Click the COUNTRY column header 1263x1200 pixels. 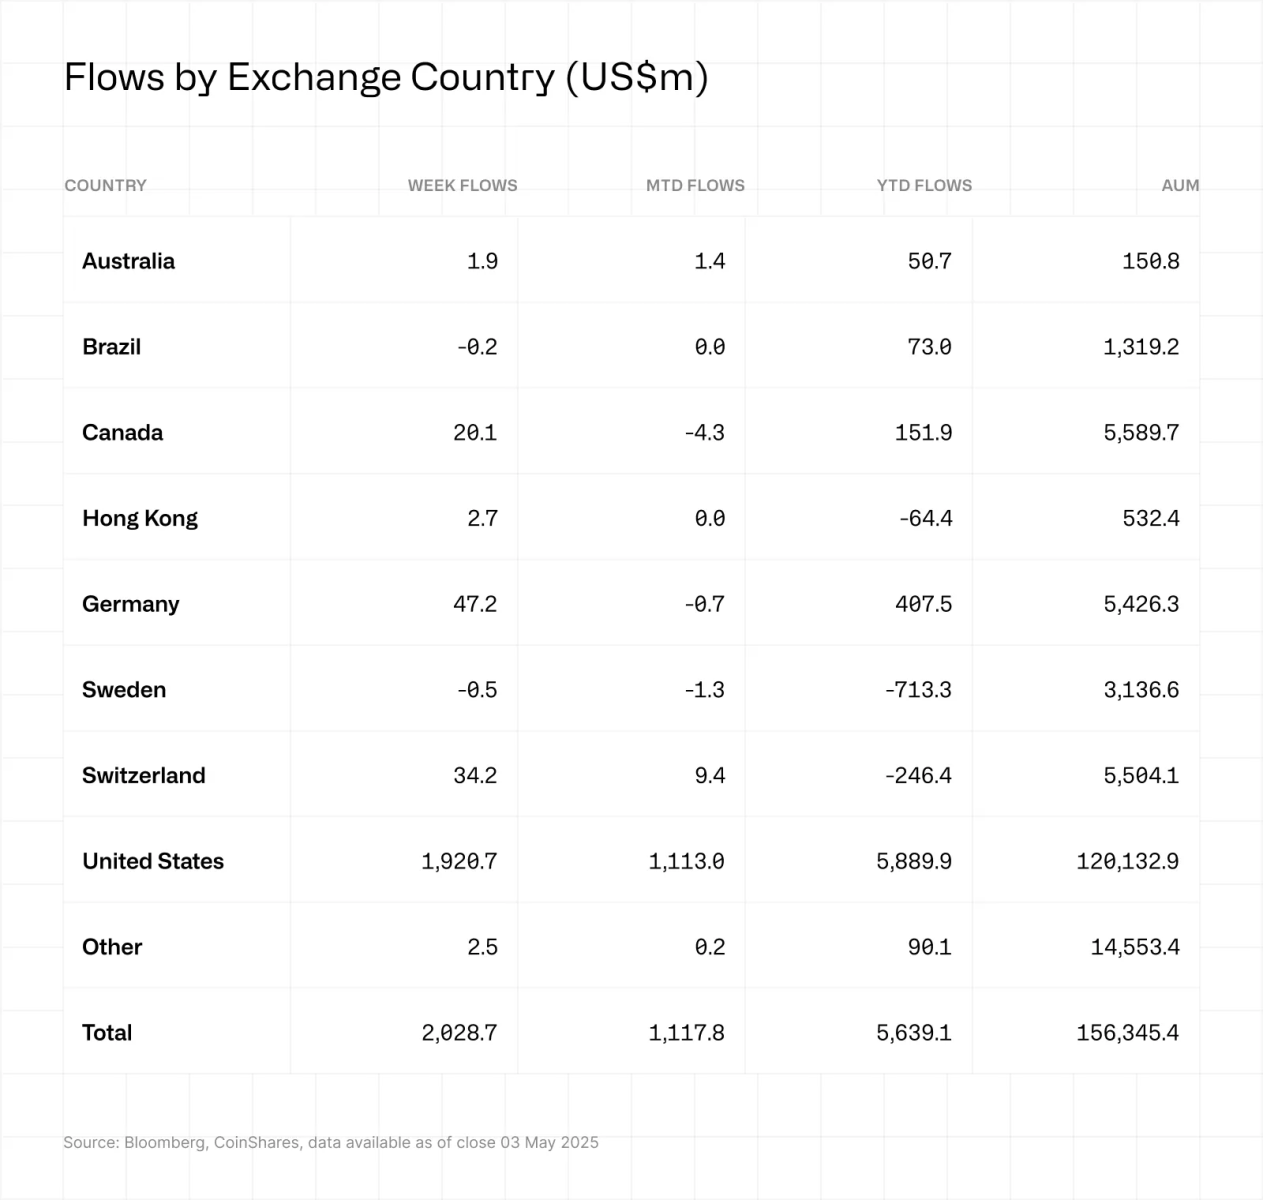(105, 185)
